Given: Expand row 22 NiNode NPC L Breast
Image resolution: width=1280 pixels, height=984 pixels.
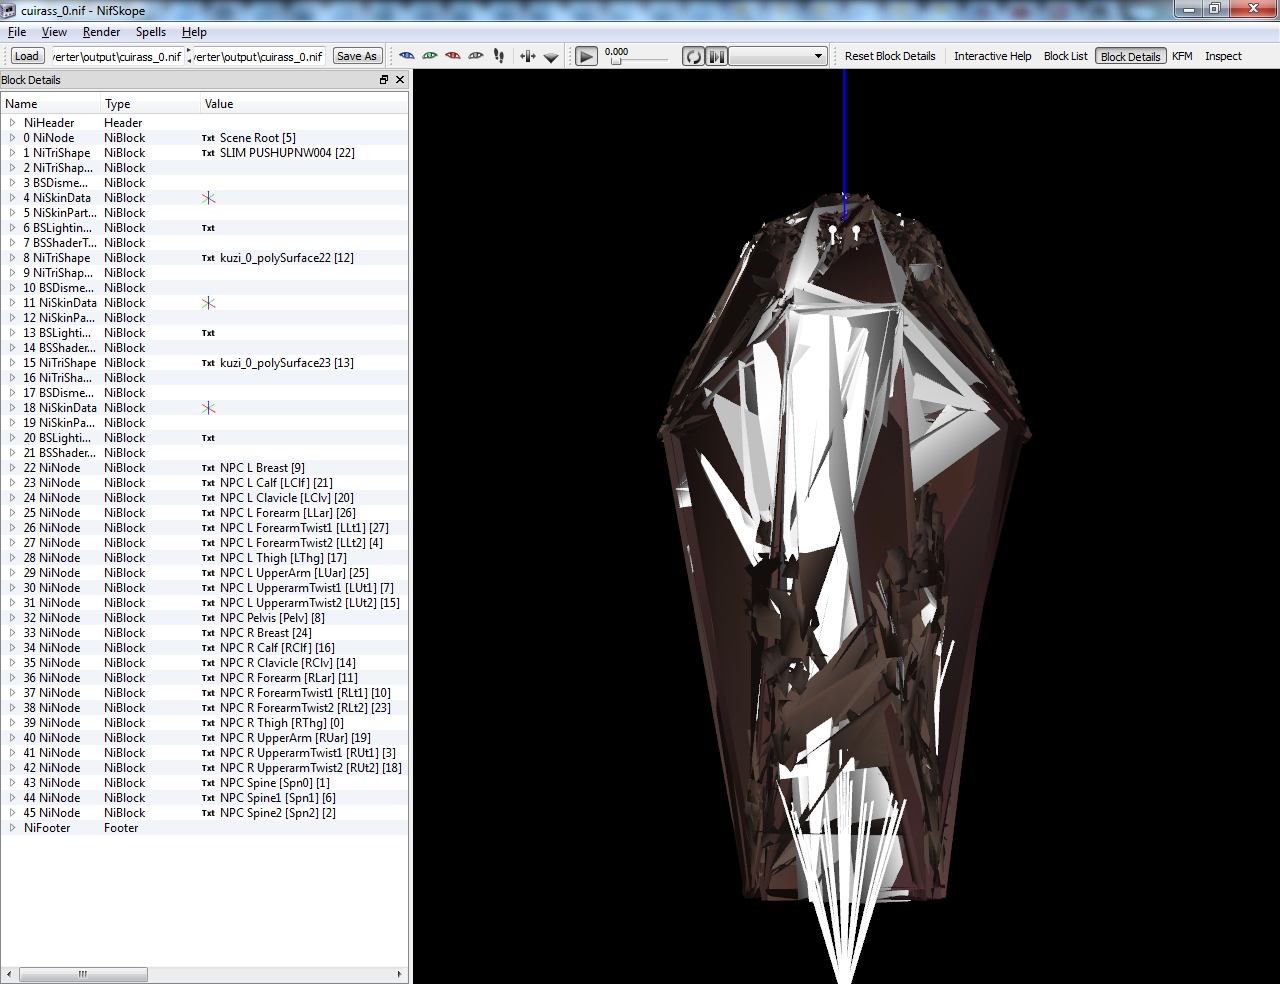Looking at the screenshot, I should tap(13, 468).
